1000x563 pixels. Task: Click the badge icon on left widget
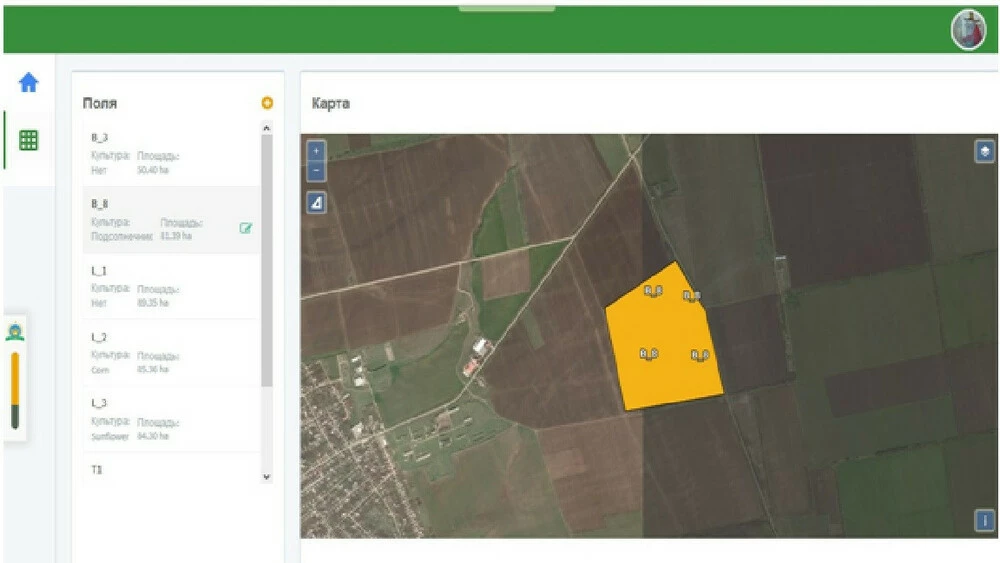[x=15, y=333]
